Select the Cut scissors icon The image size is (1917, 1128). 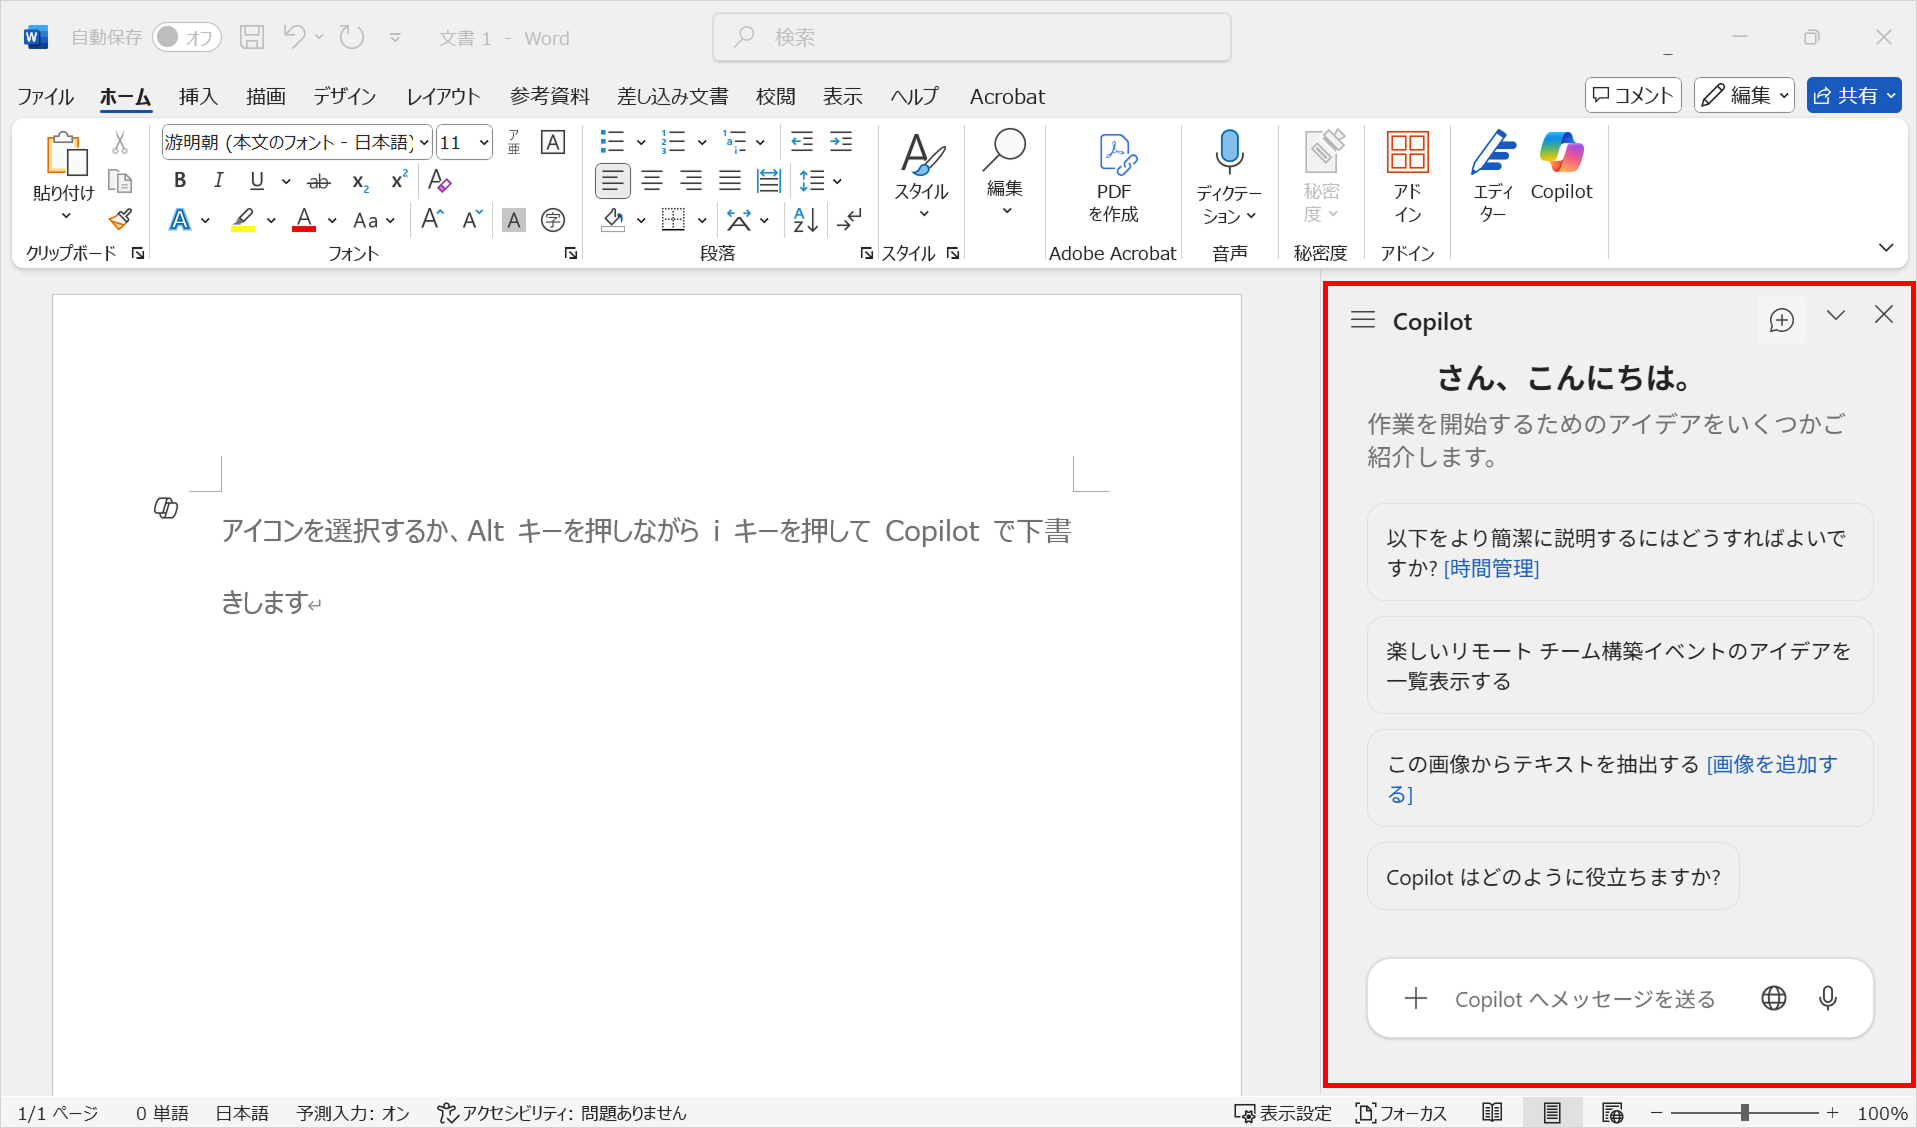[120, 142]
